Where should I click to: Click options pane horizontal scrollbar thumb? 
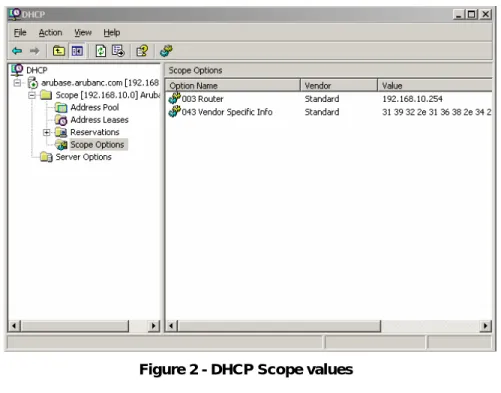tap(279, 326)
